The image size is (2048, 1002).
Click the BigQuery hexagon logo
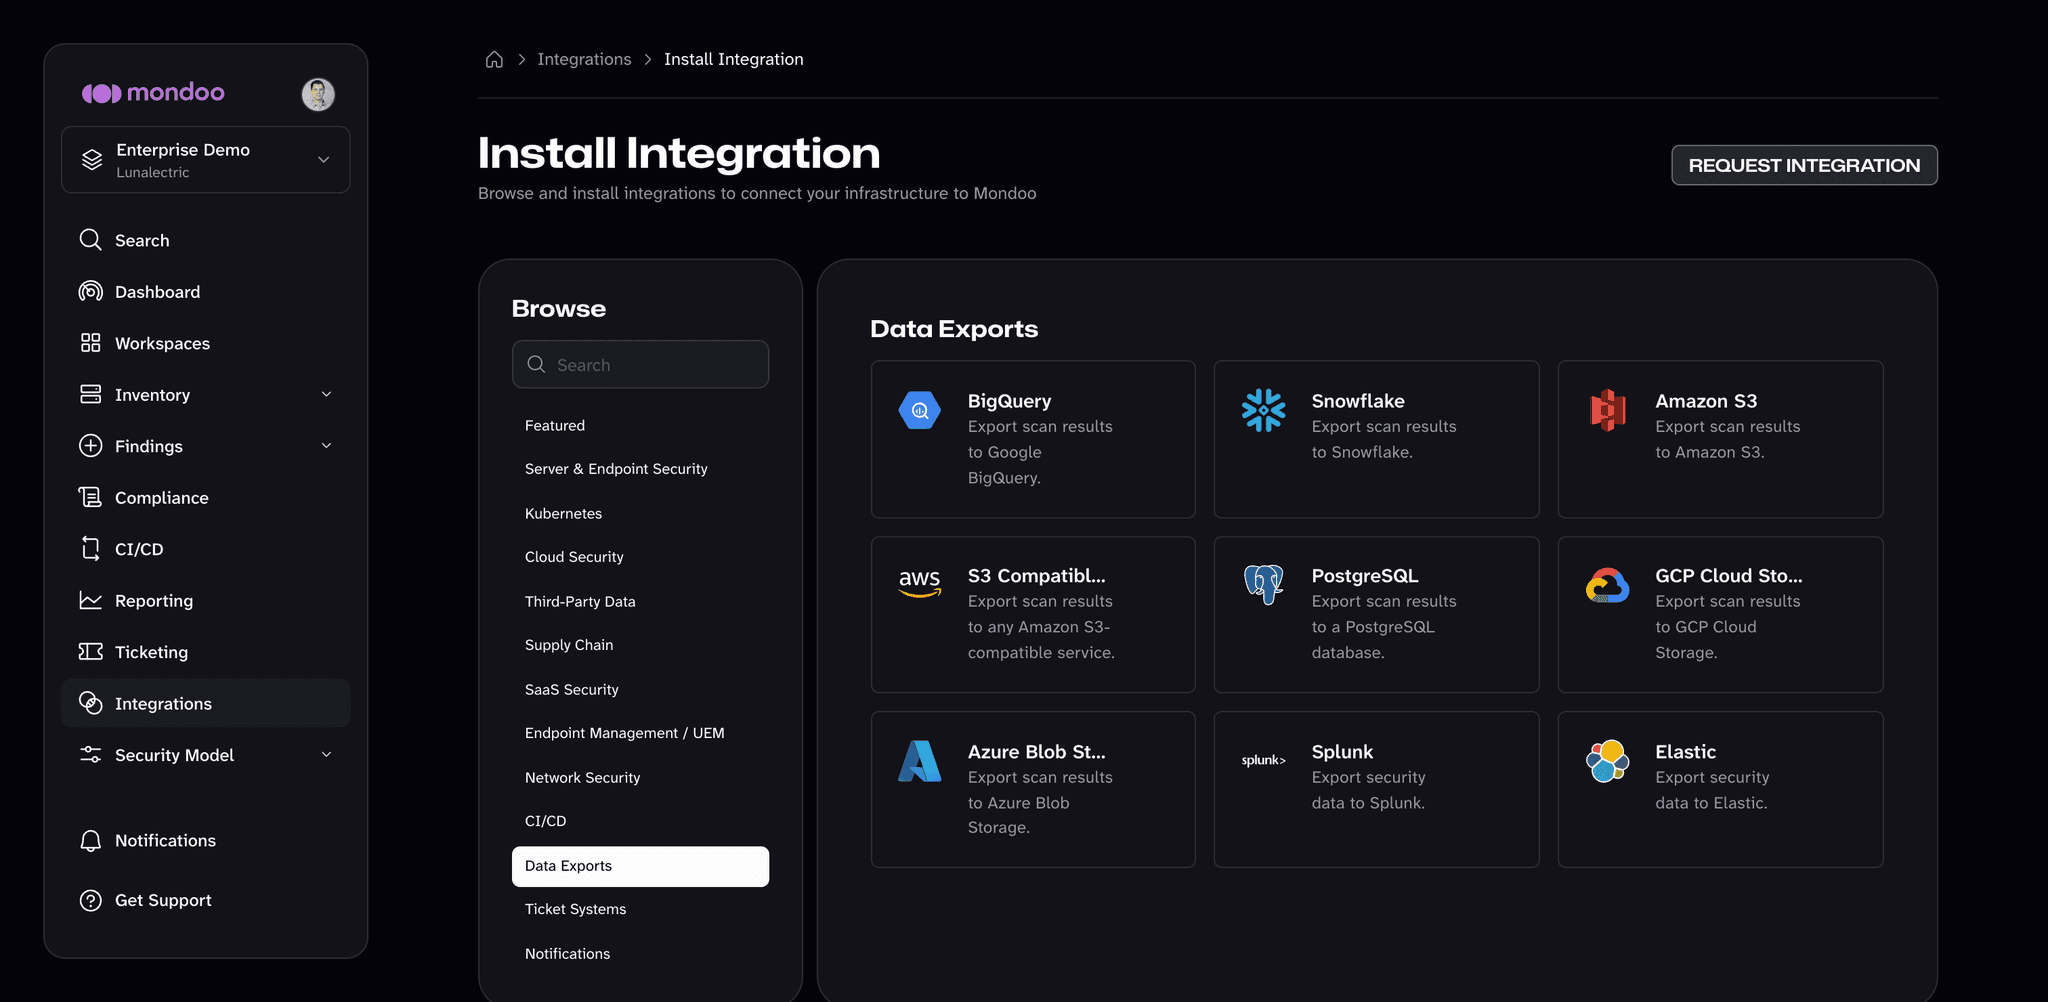pos(919,410)
